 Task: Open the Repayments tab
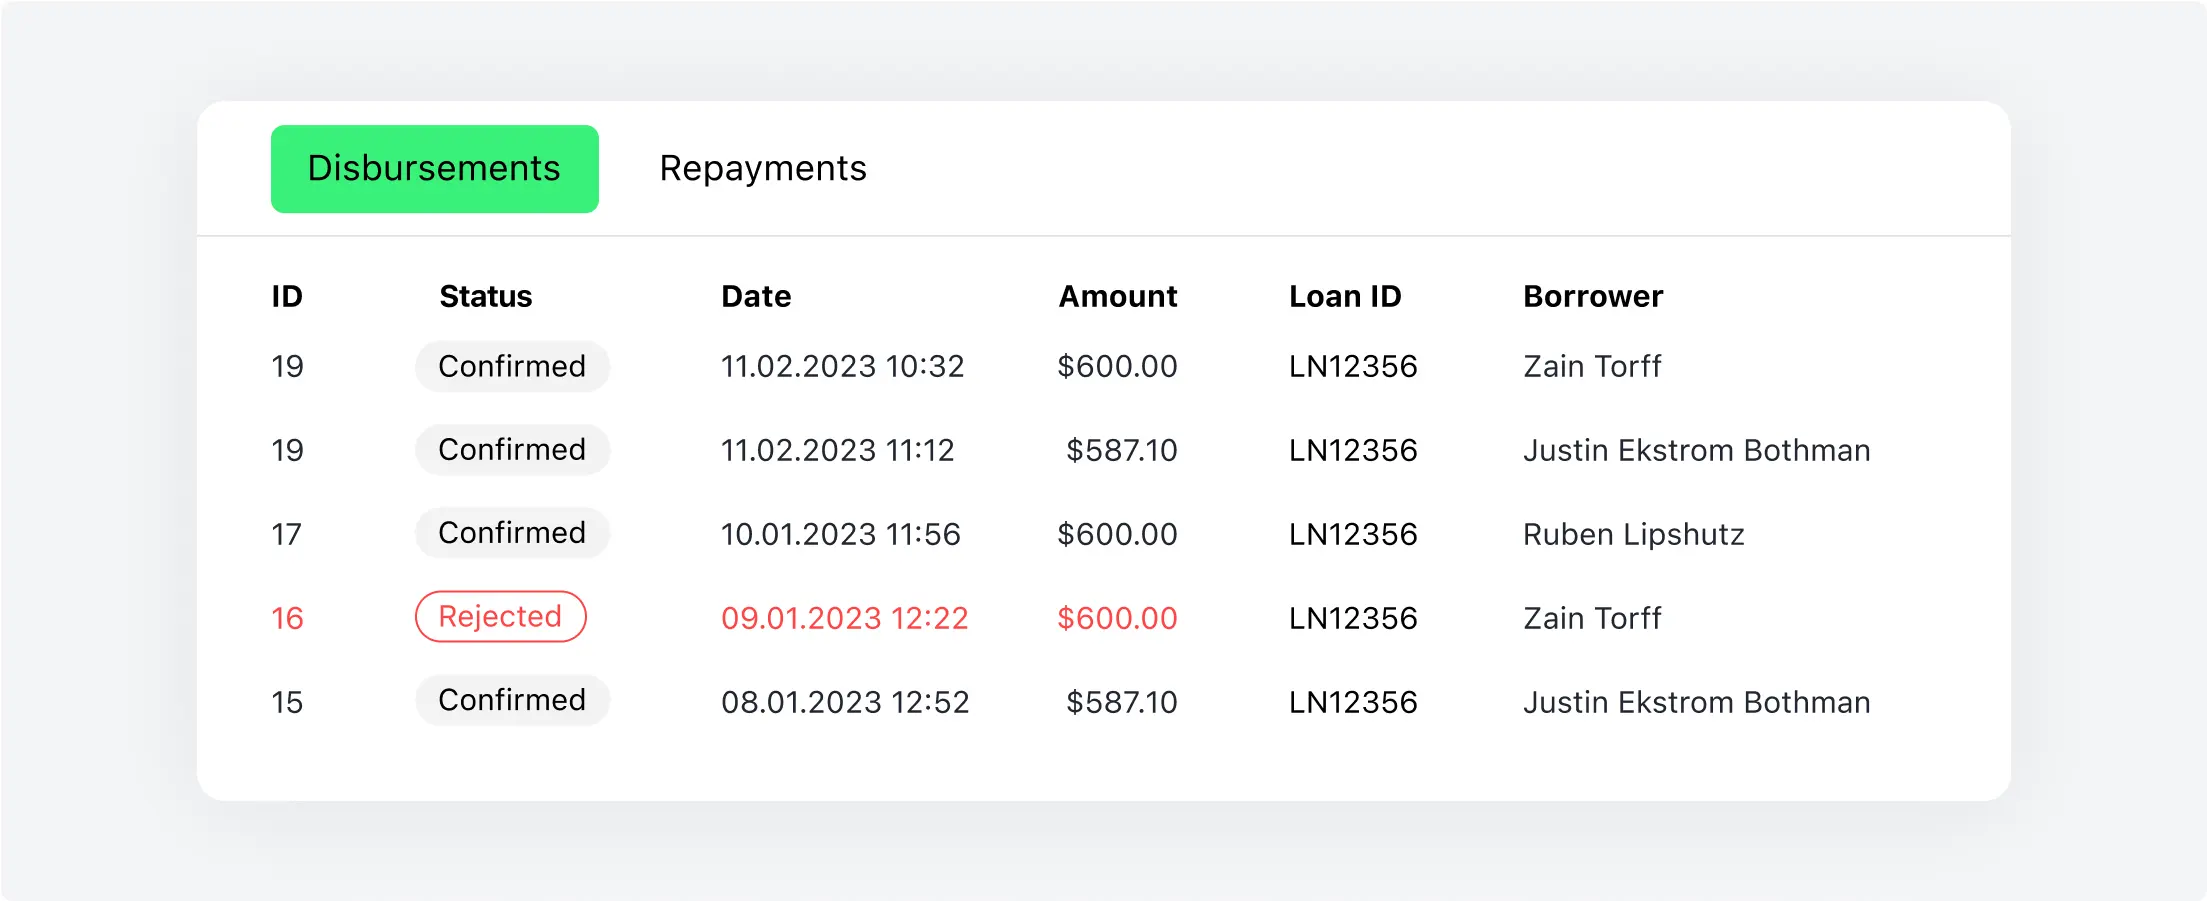[763, 169]
